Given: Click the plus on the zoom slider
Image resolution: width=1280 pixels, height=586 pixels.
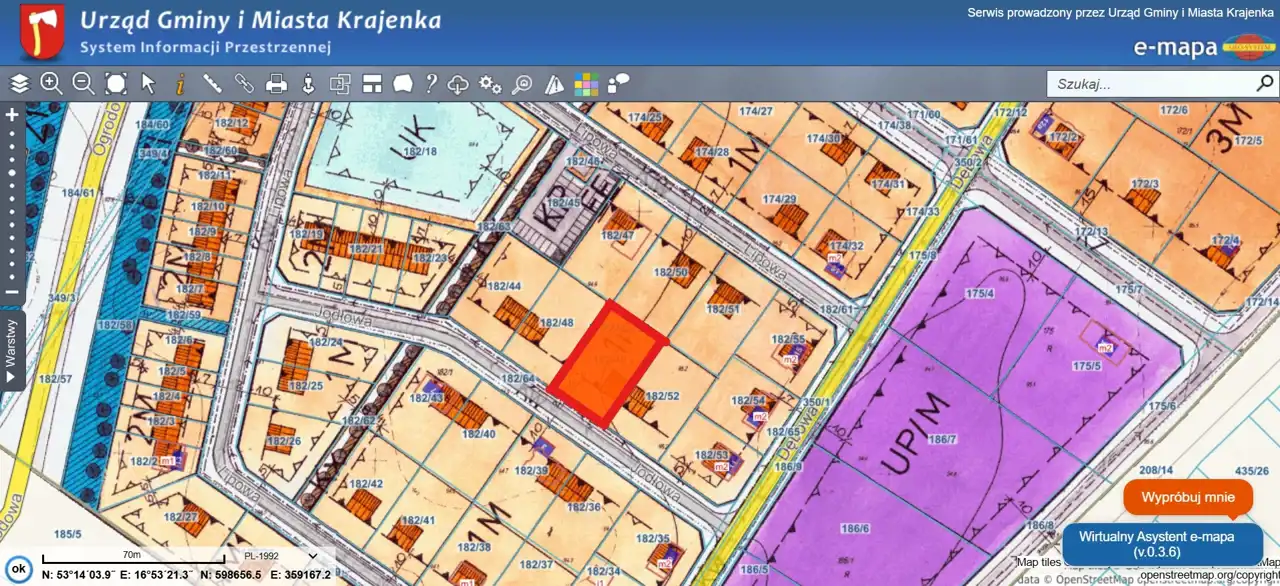Looking at the screenshot, I should click(12, 115).
